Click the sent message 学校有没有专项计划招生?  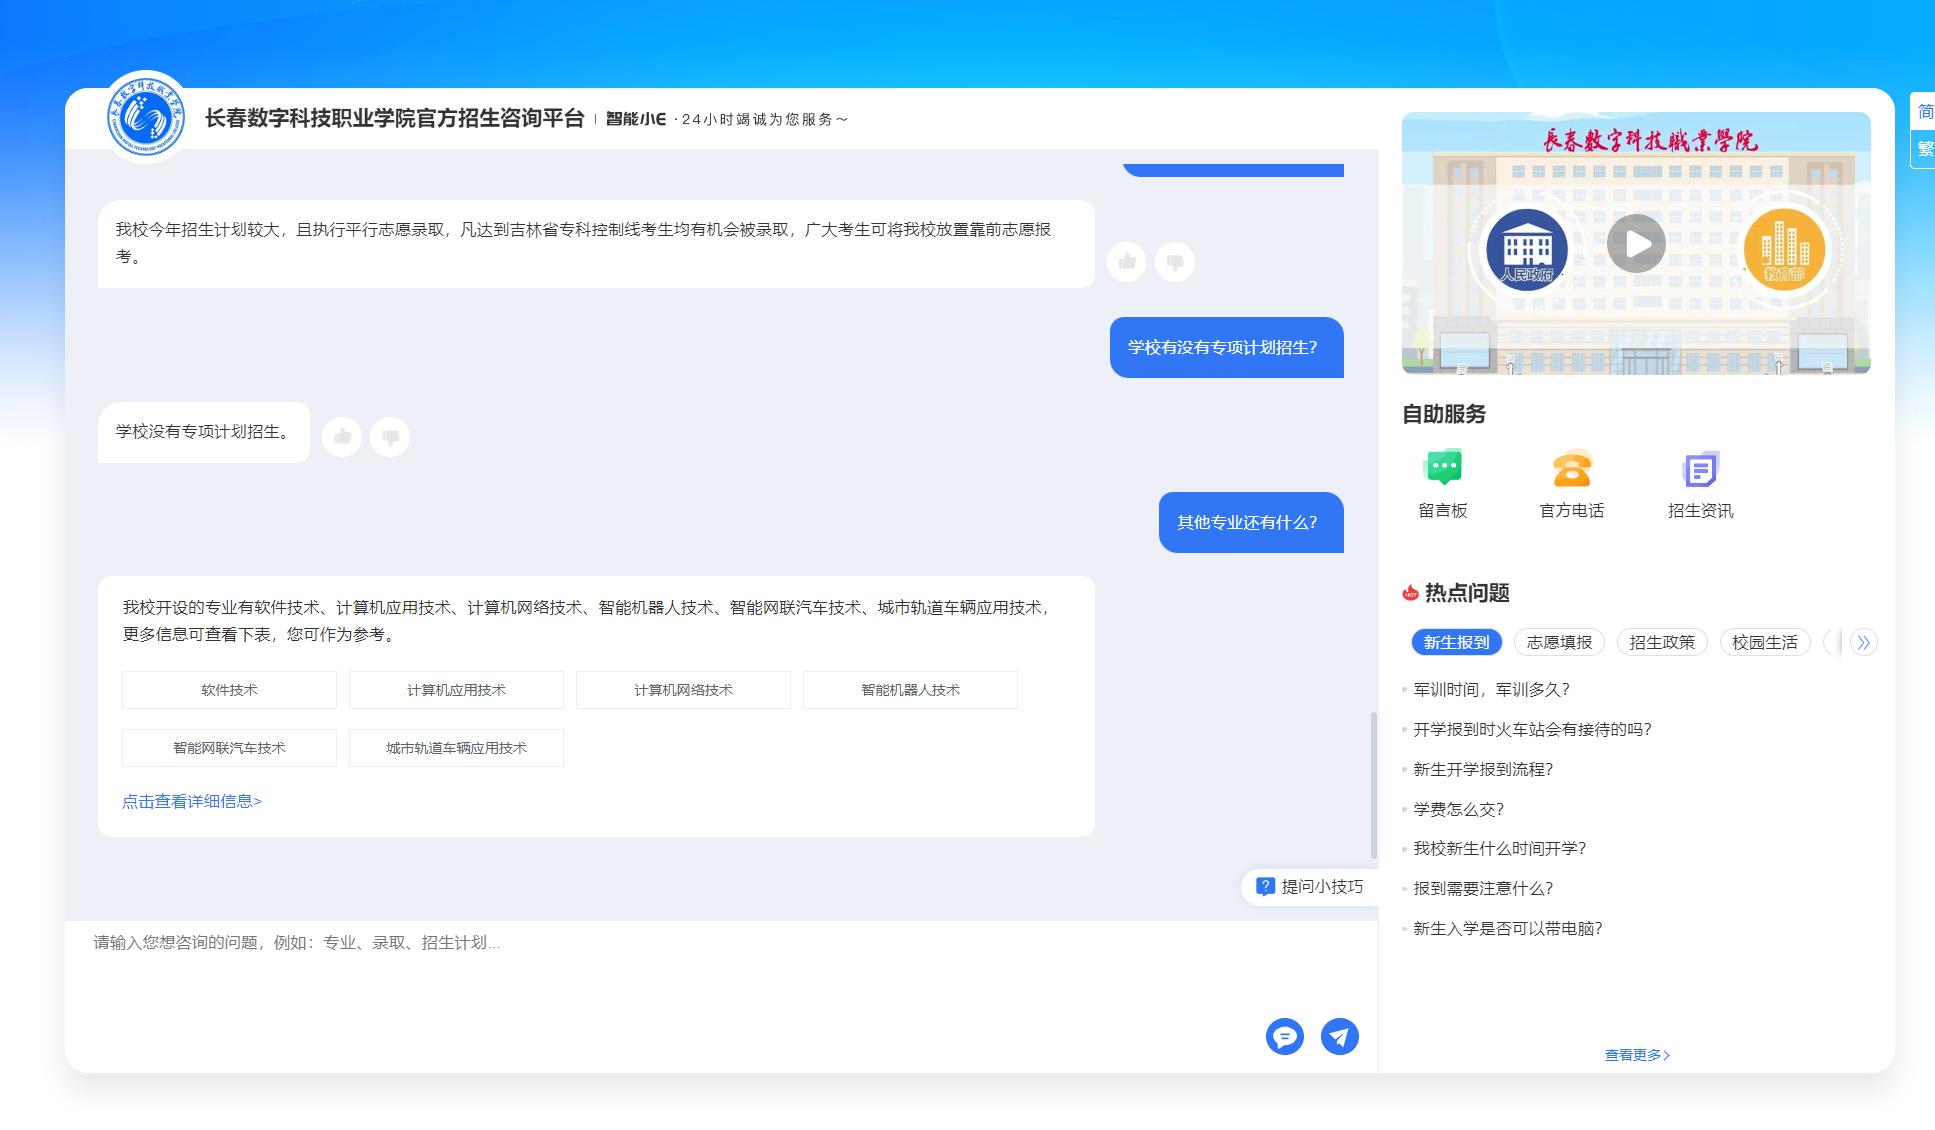point(1227,347)
